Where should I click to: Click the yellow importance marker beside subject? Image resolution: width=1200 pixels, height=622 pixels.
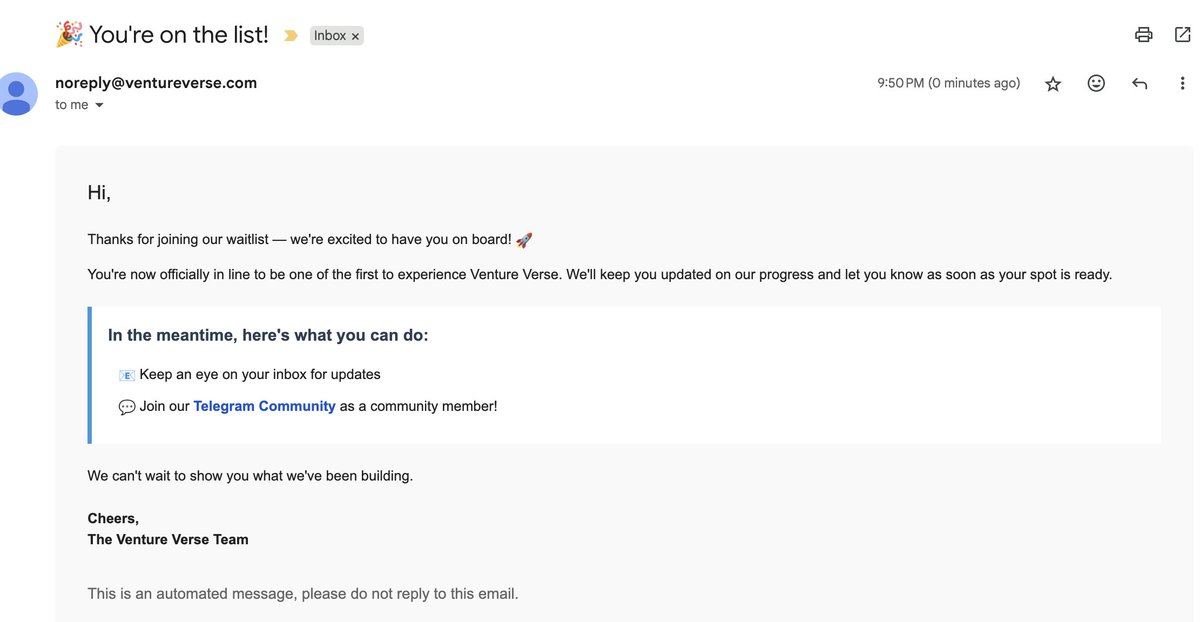coord(290,36)
